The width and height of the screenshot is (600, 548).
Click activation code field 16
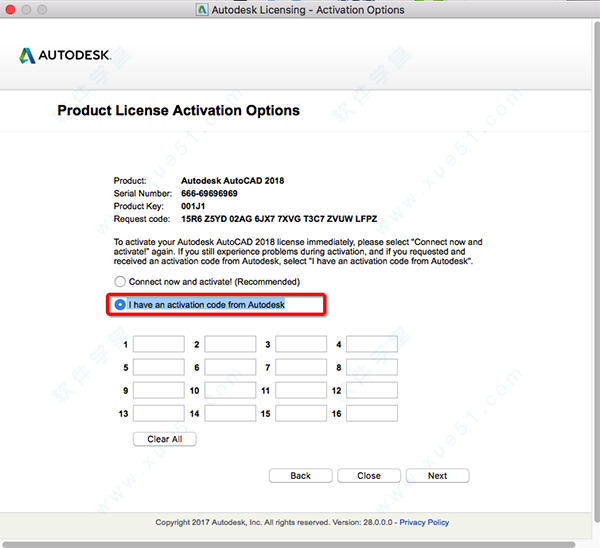[x=372, y=413]
